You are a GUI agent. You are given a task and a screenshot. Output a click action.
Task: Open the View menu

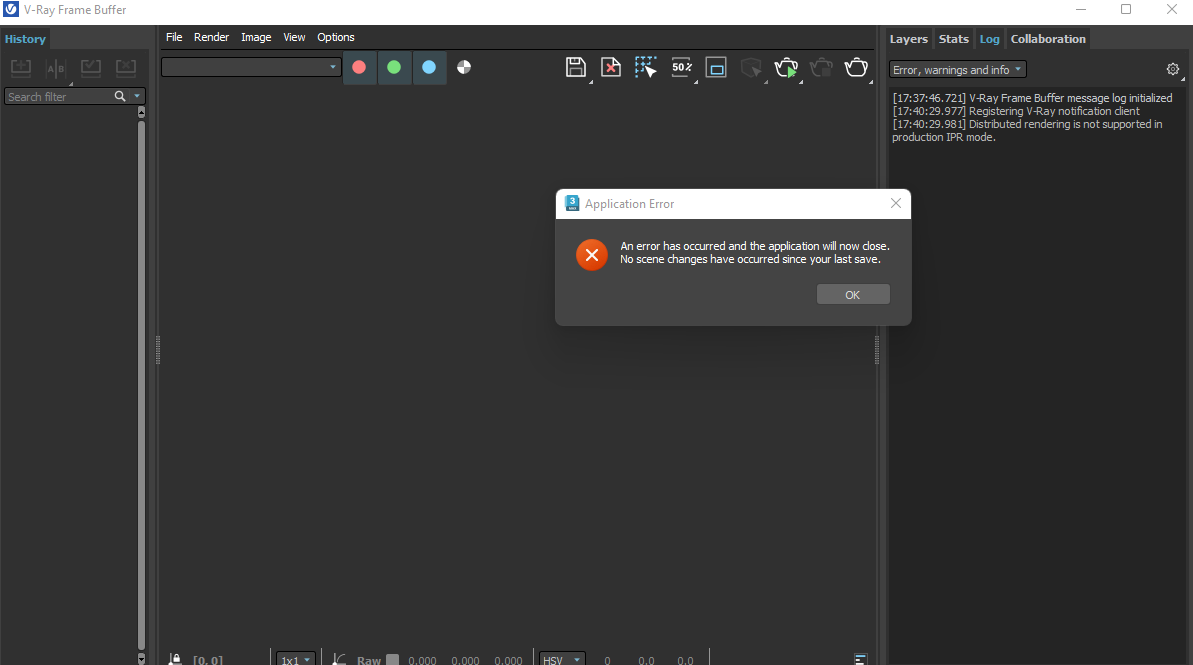[x=294, y=37]
